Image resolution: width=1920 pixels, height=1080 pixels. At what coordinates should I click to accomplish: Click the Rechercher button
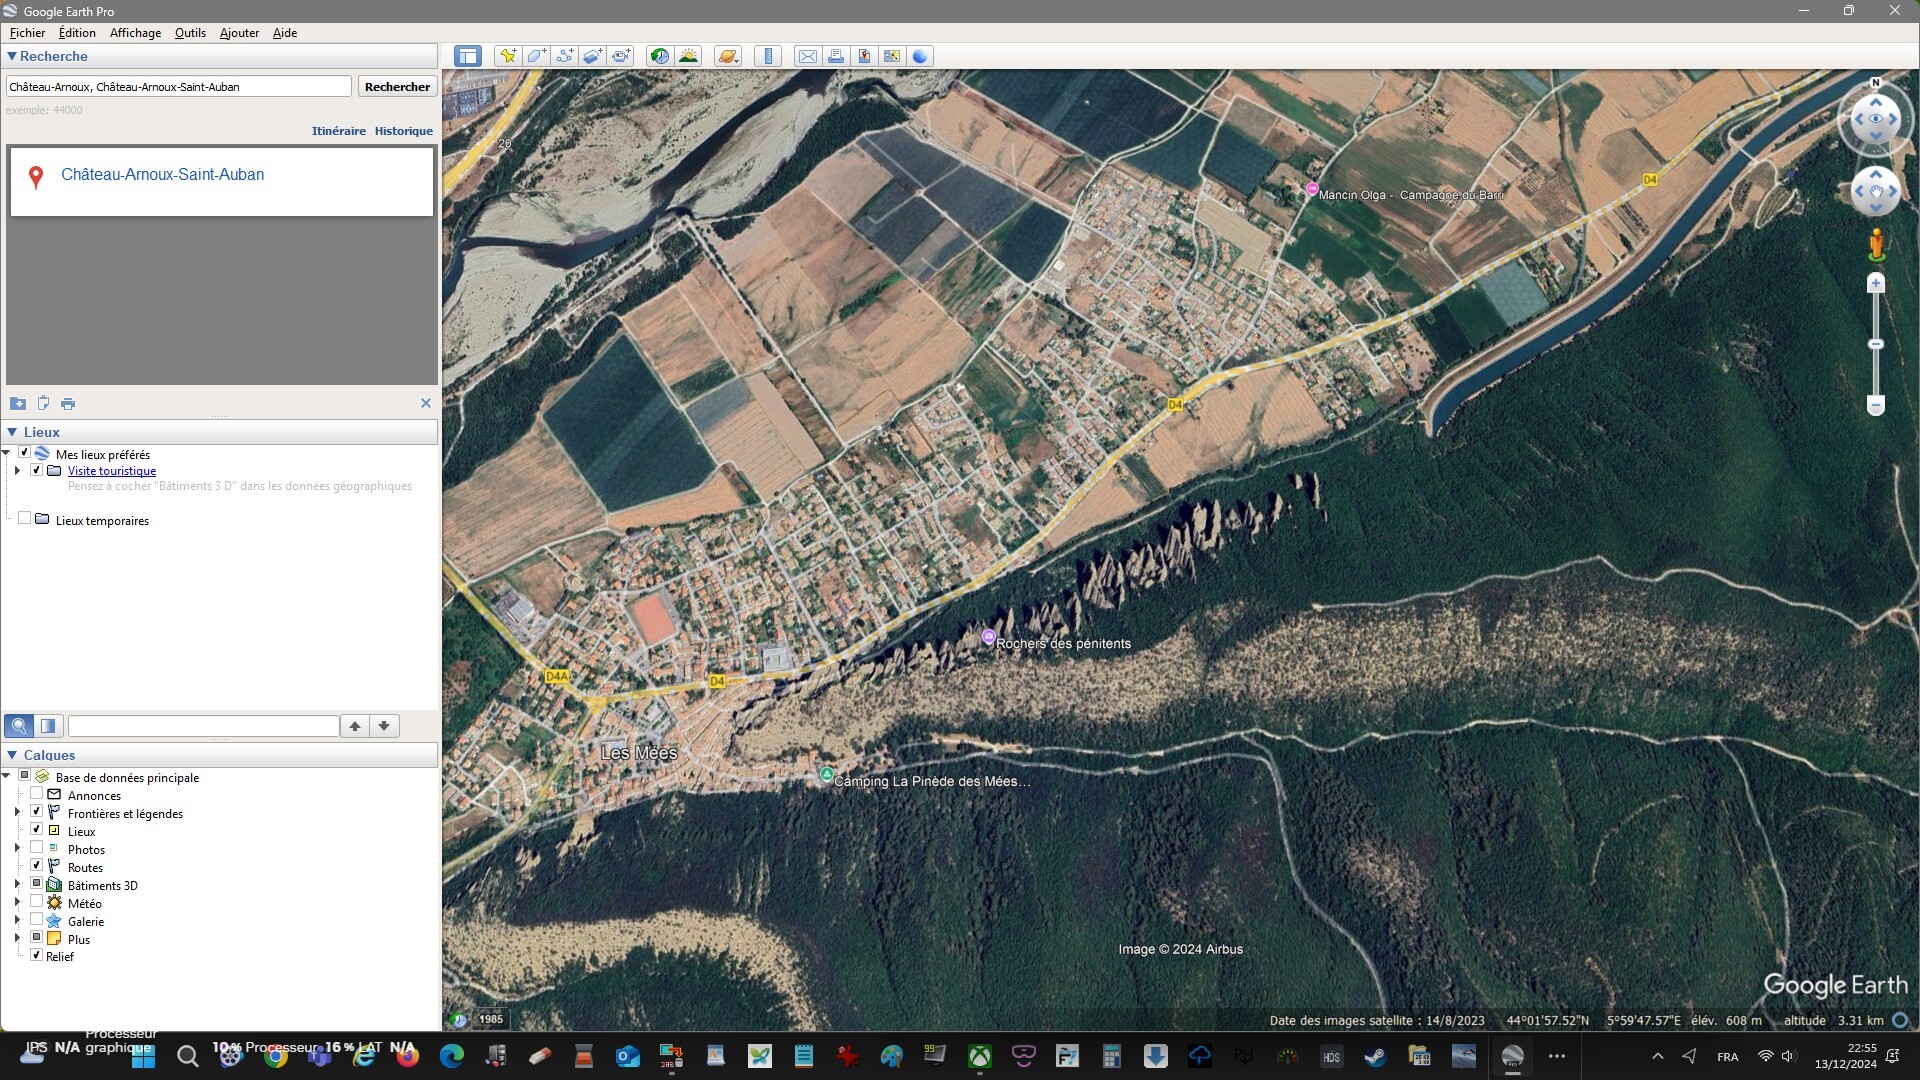(397, 87)
